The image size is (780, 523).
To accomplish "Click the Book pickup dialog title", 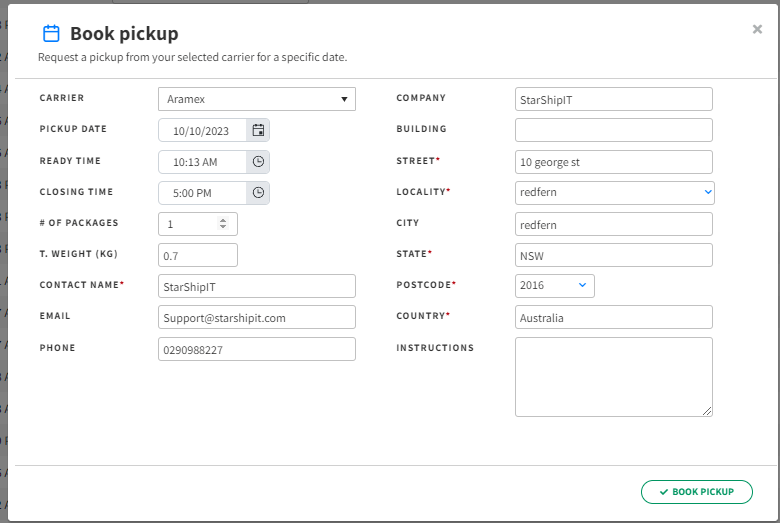I will click(x=124, y=33).
